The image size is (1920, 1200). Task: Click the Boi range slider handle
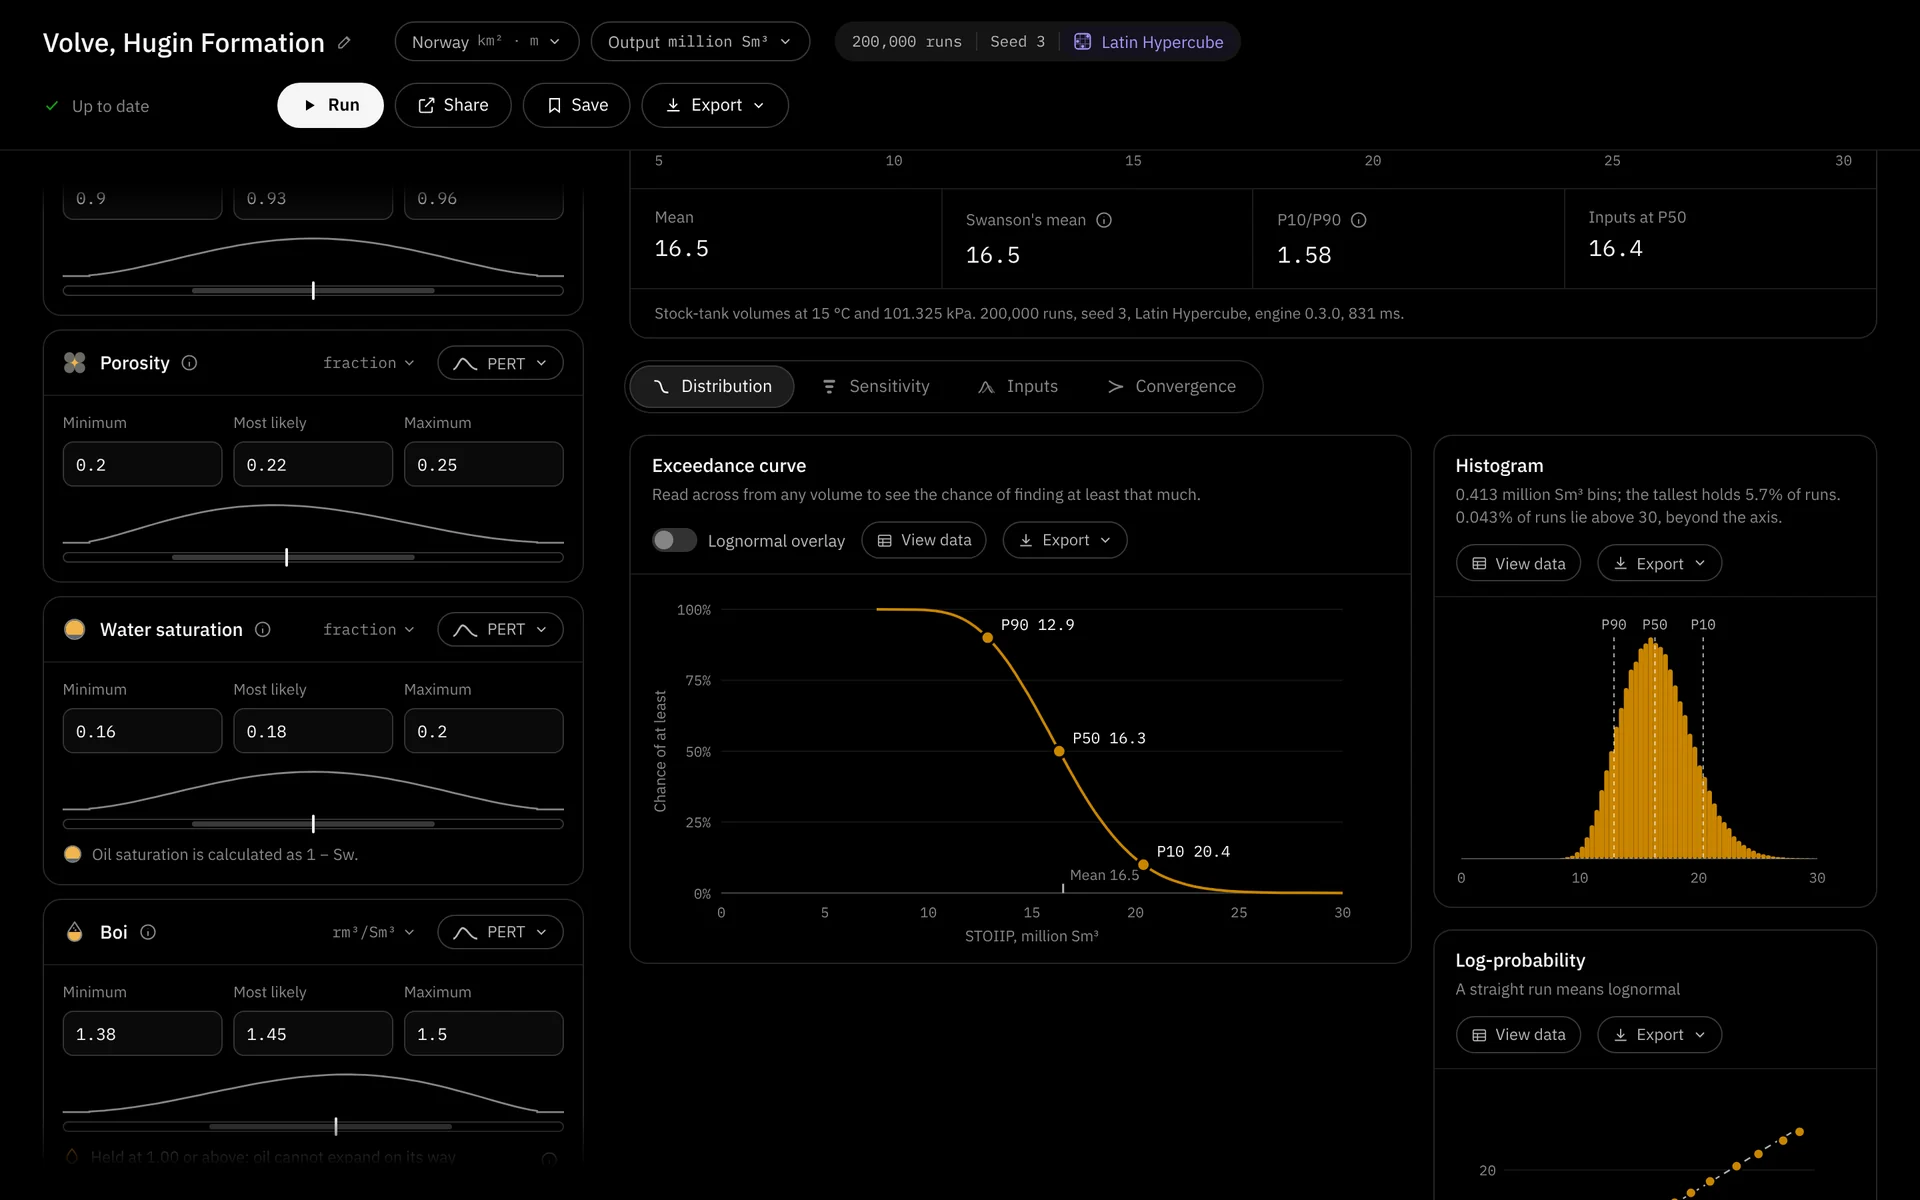[x=336, y=1126]
